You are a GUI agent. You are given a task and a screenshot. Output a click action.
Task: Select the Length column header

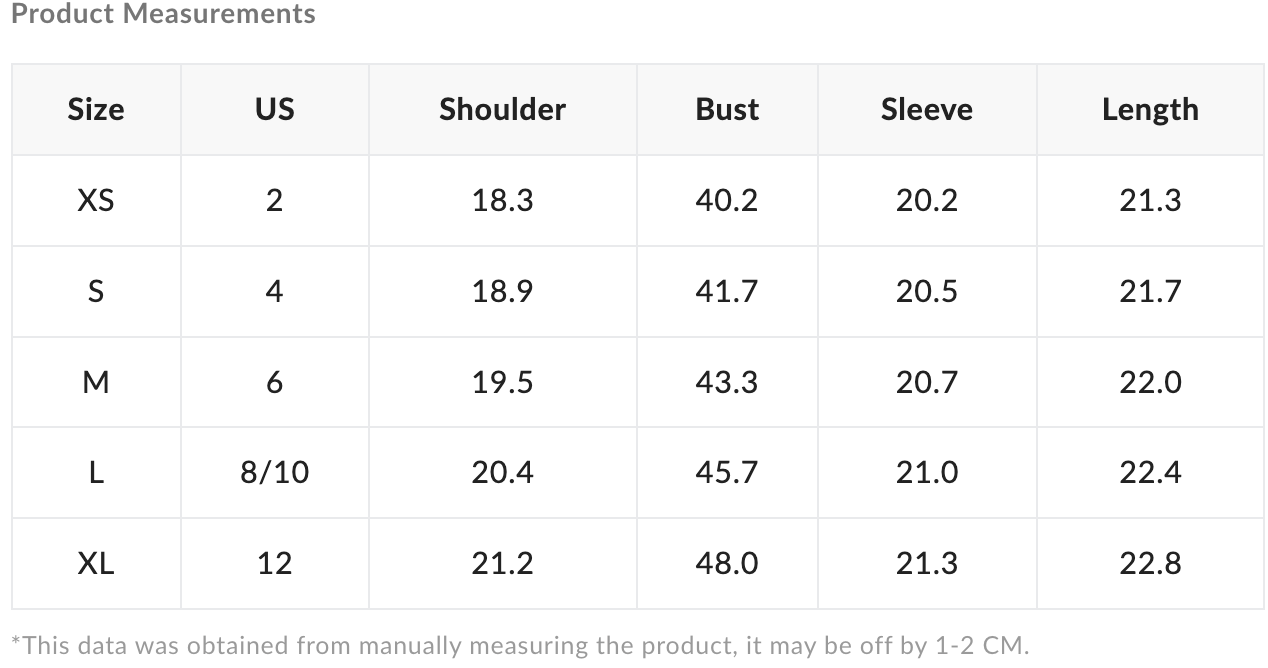pyautogui.click(x=1150, y=109)
